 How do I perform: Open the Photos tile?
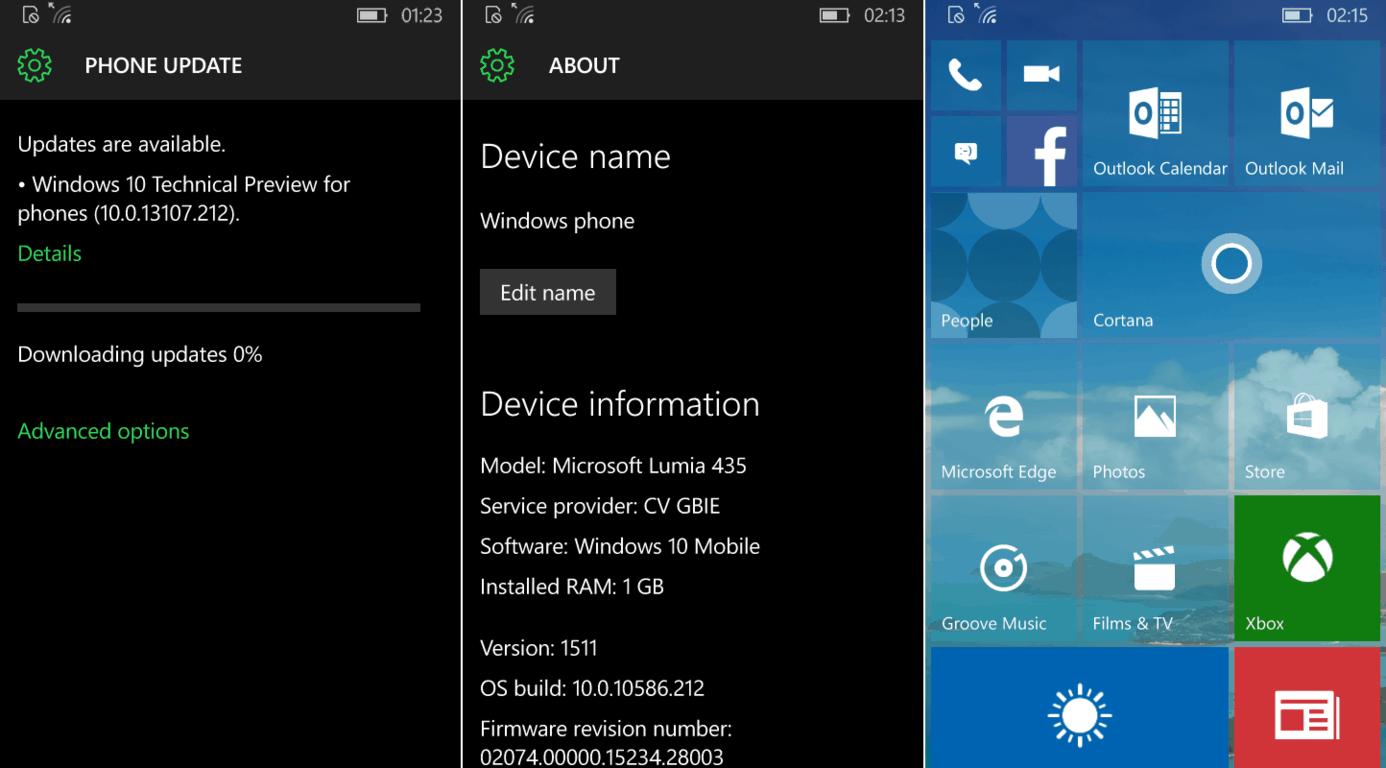click(1156, 417)
